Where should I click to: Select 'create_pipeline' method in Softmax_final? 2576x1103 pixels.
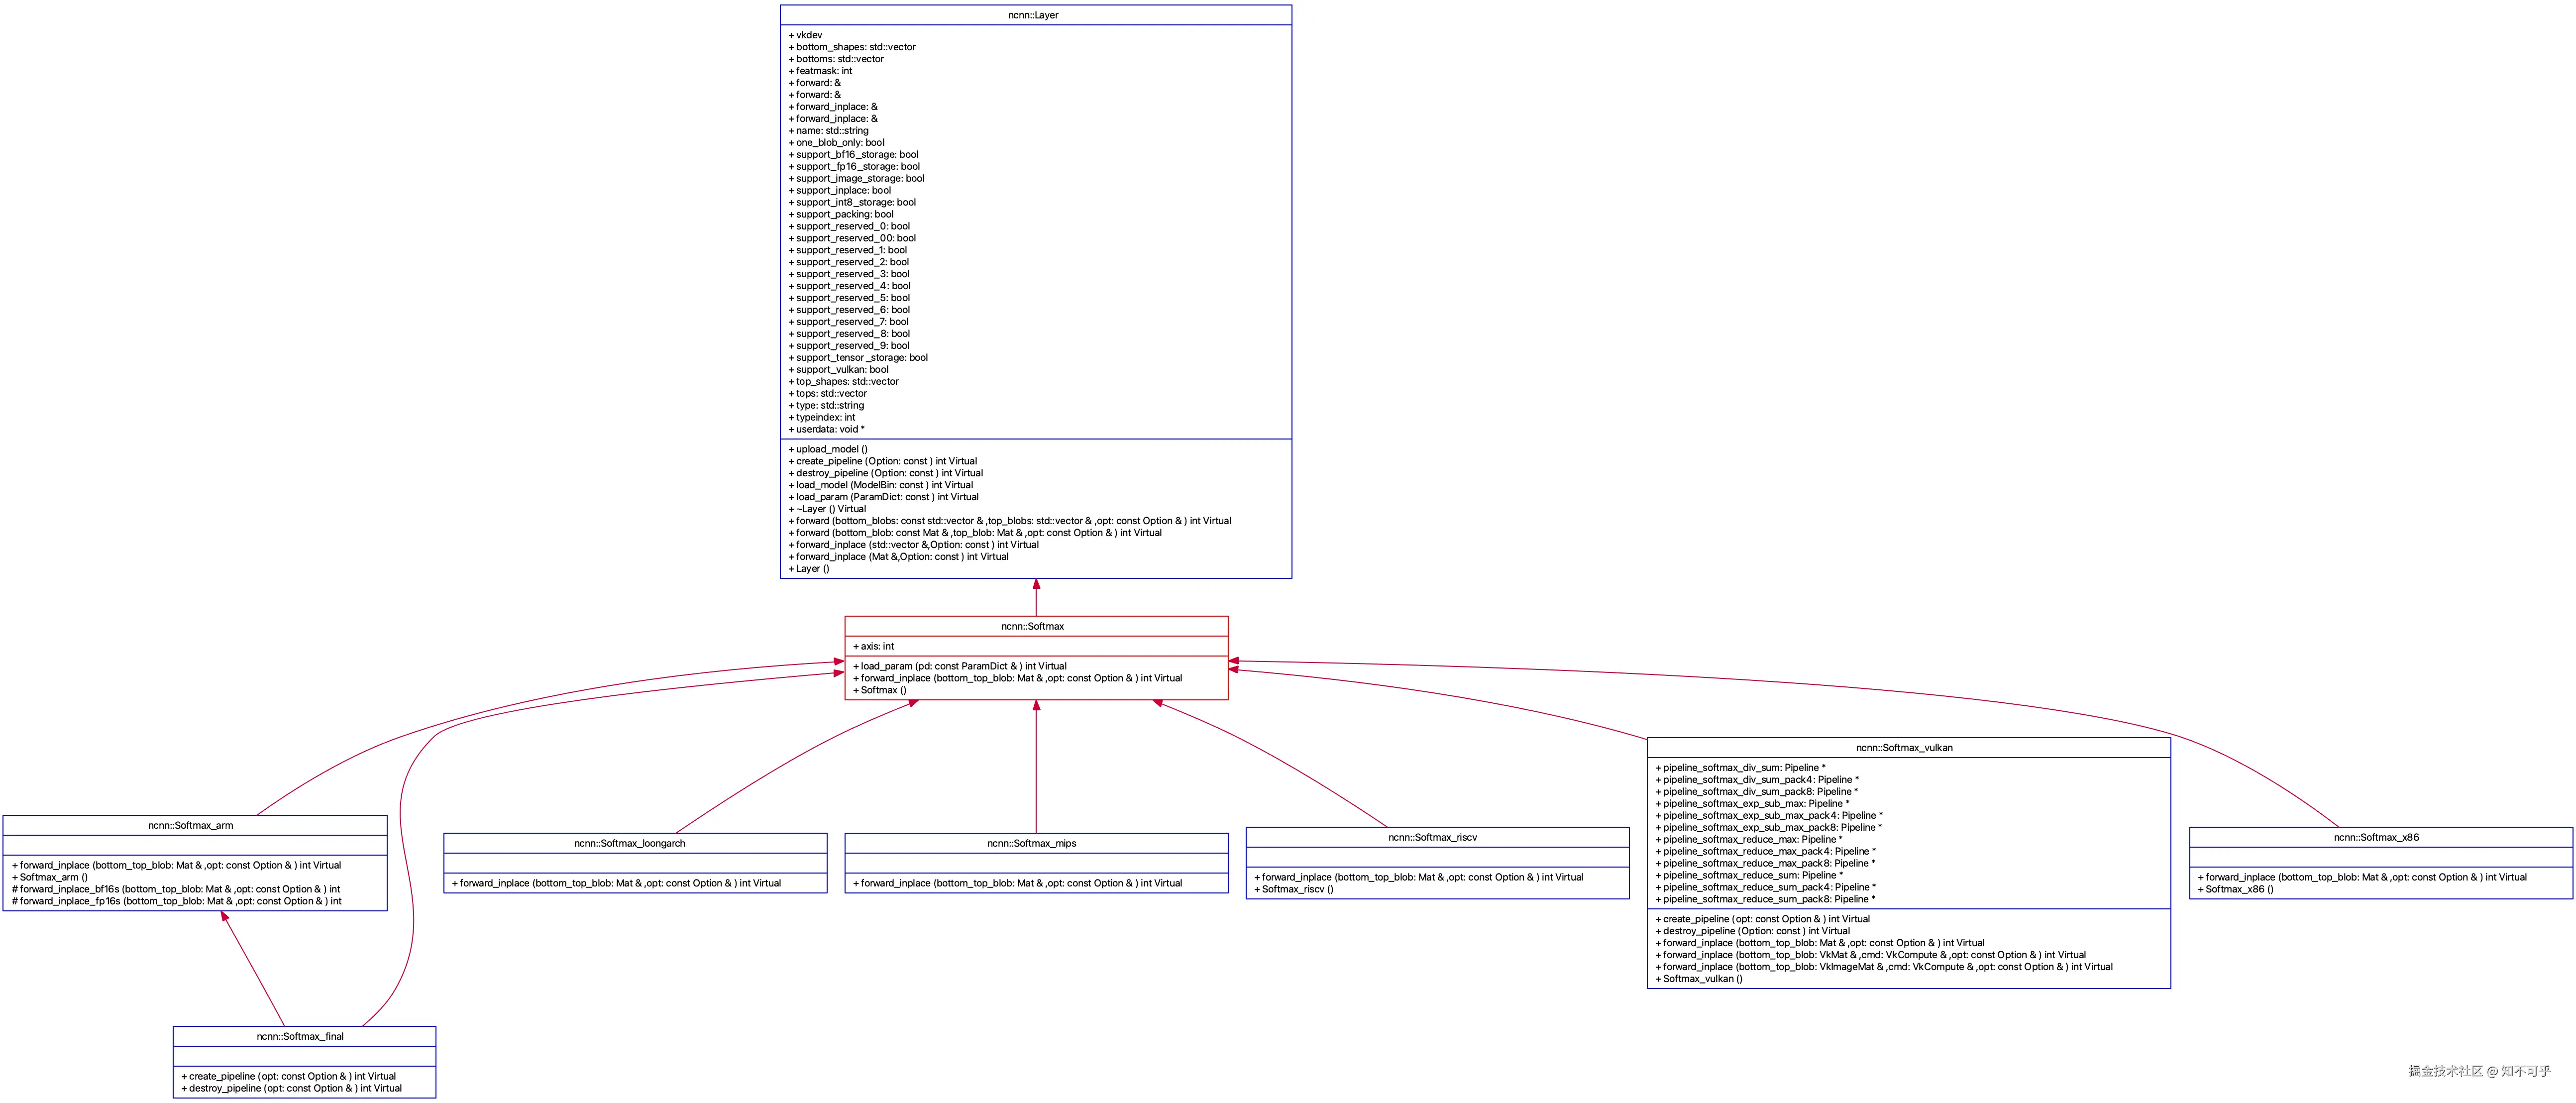(289, 1077)
